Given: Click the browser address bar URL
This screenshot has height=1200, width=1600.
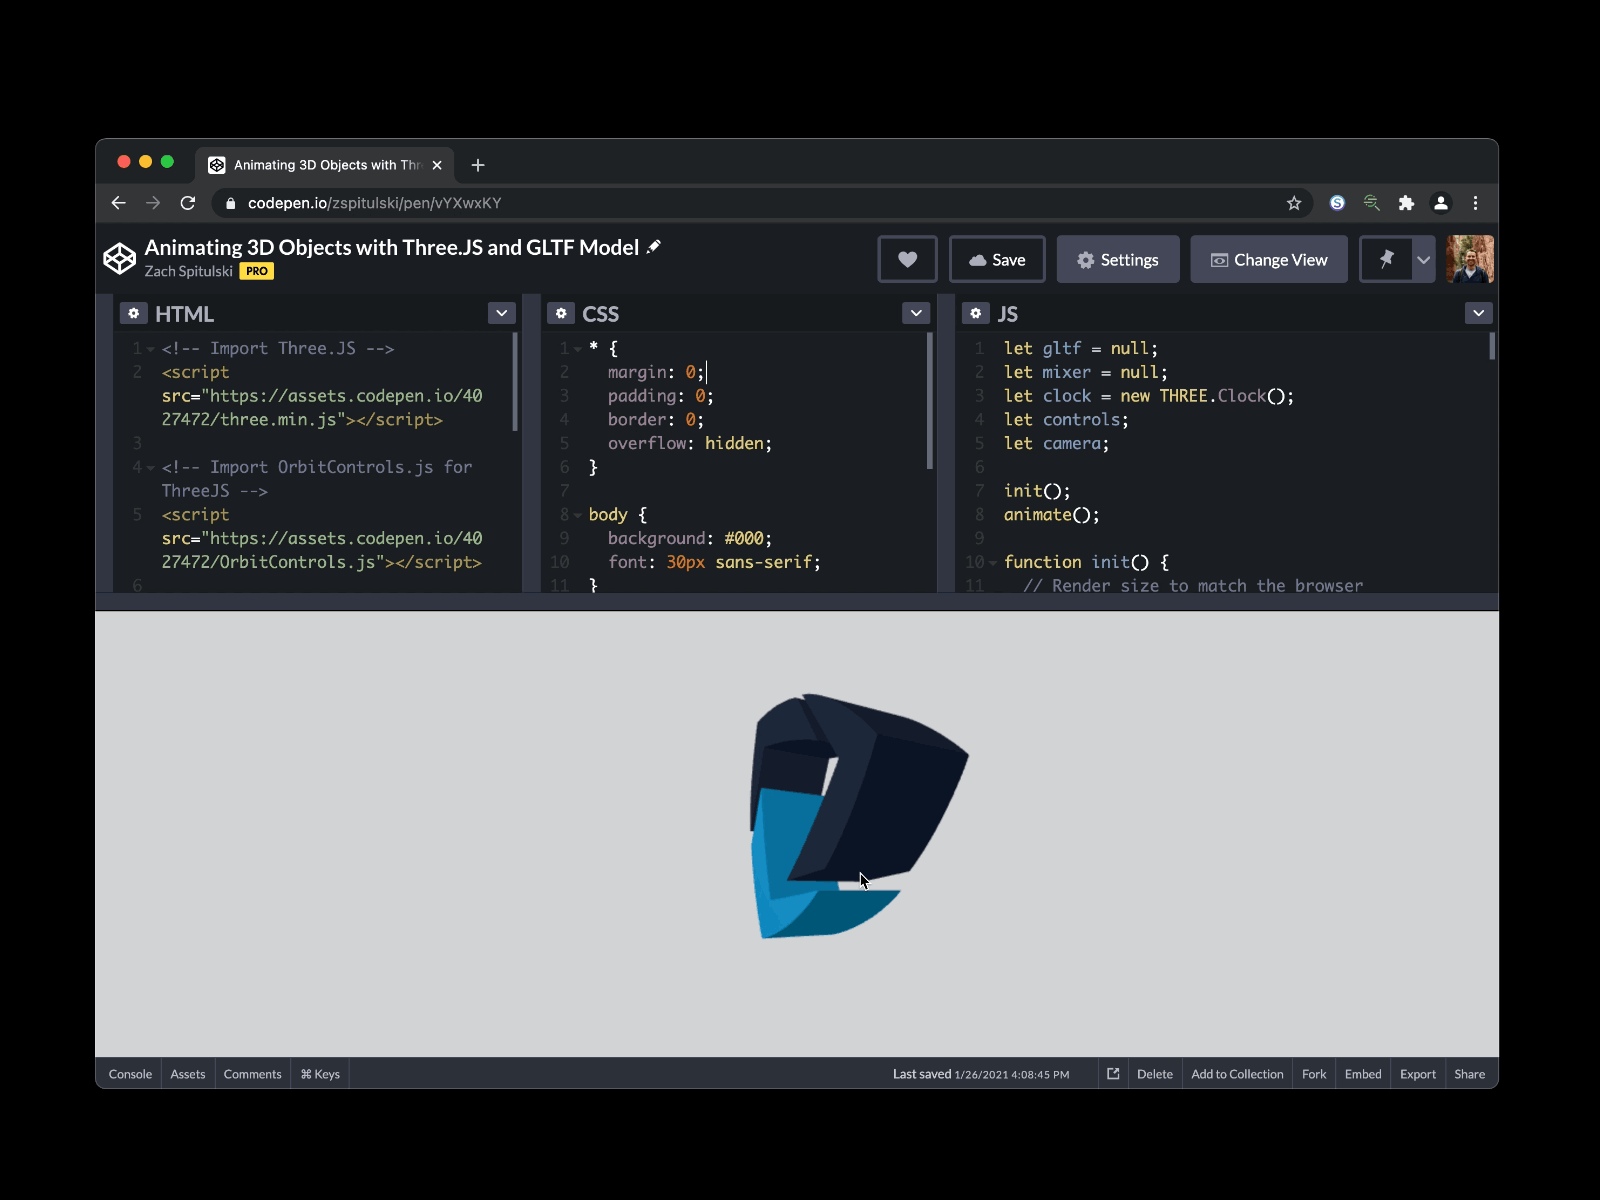Looking at the screenshot, I should click(x=374, y=203).
